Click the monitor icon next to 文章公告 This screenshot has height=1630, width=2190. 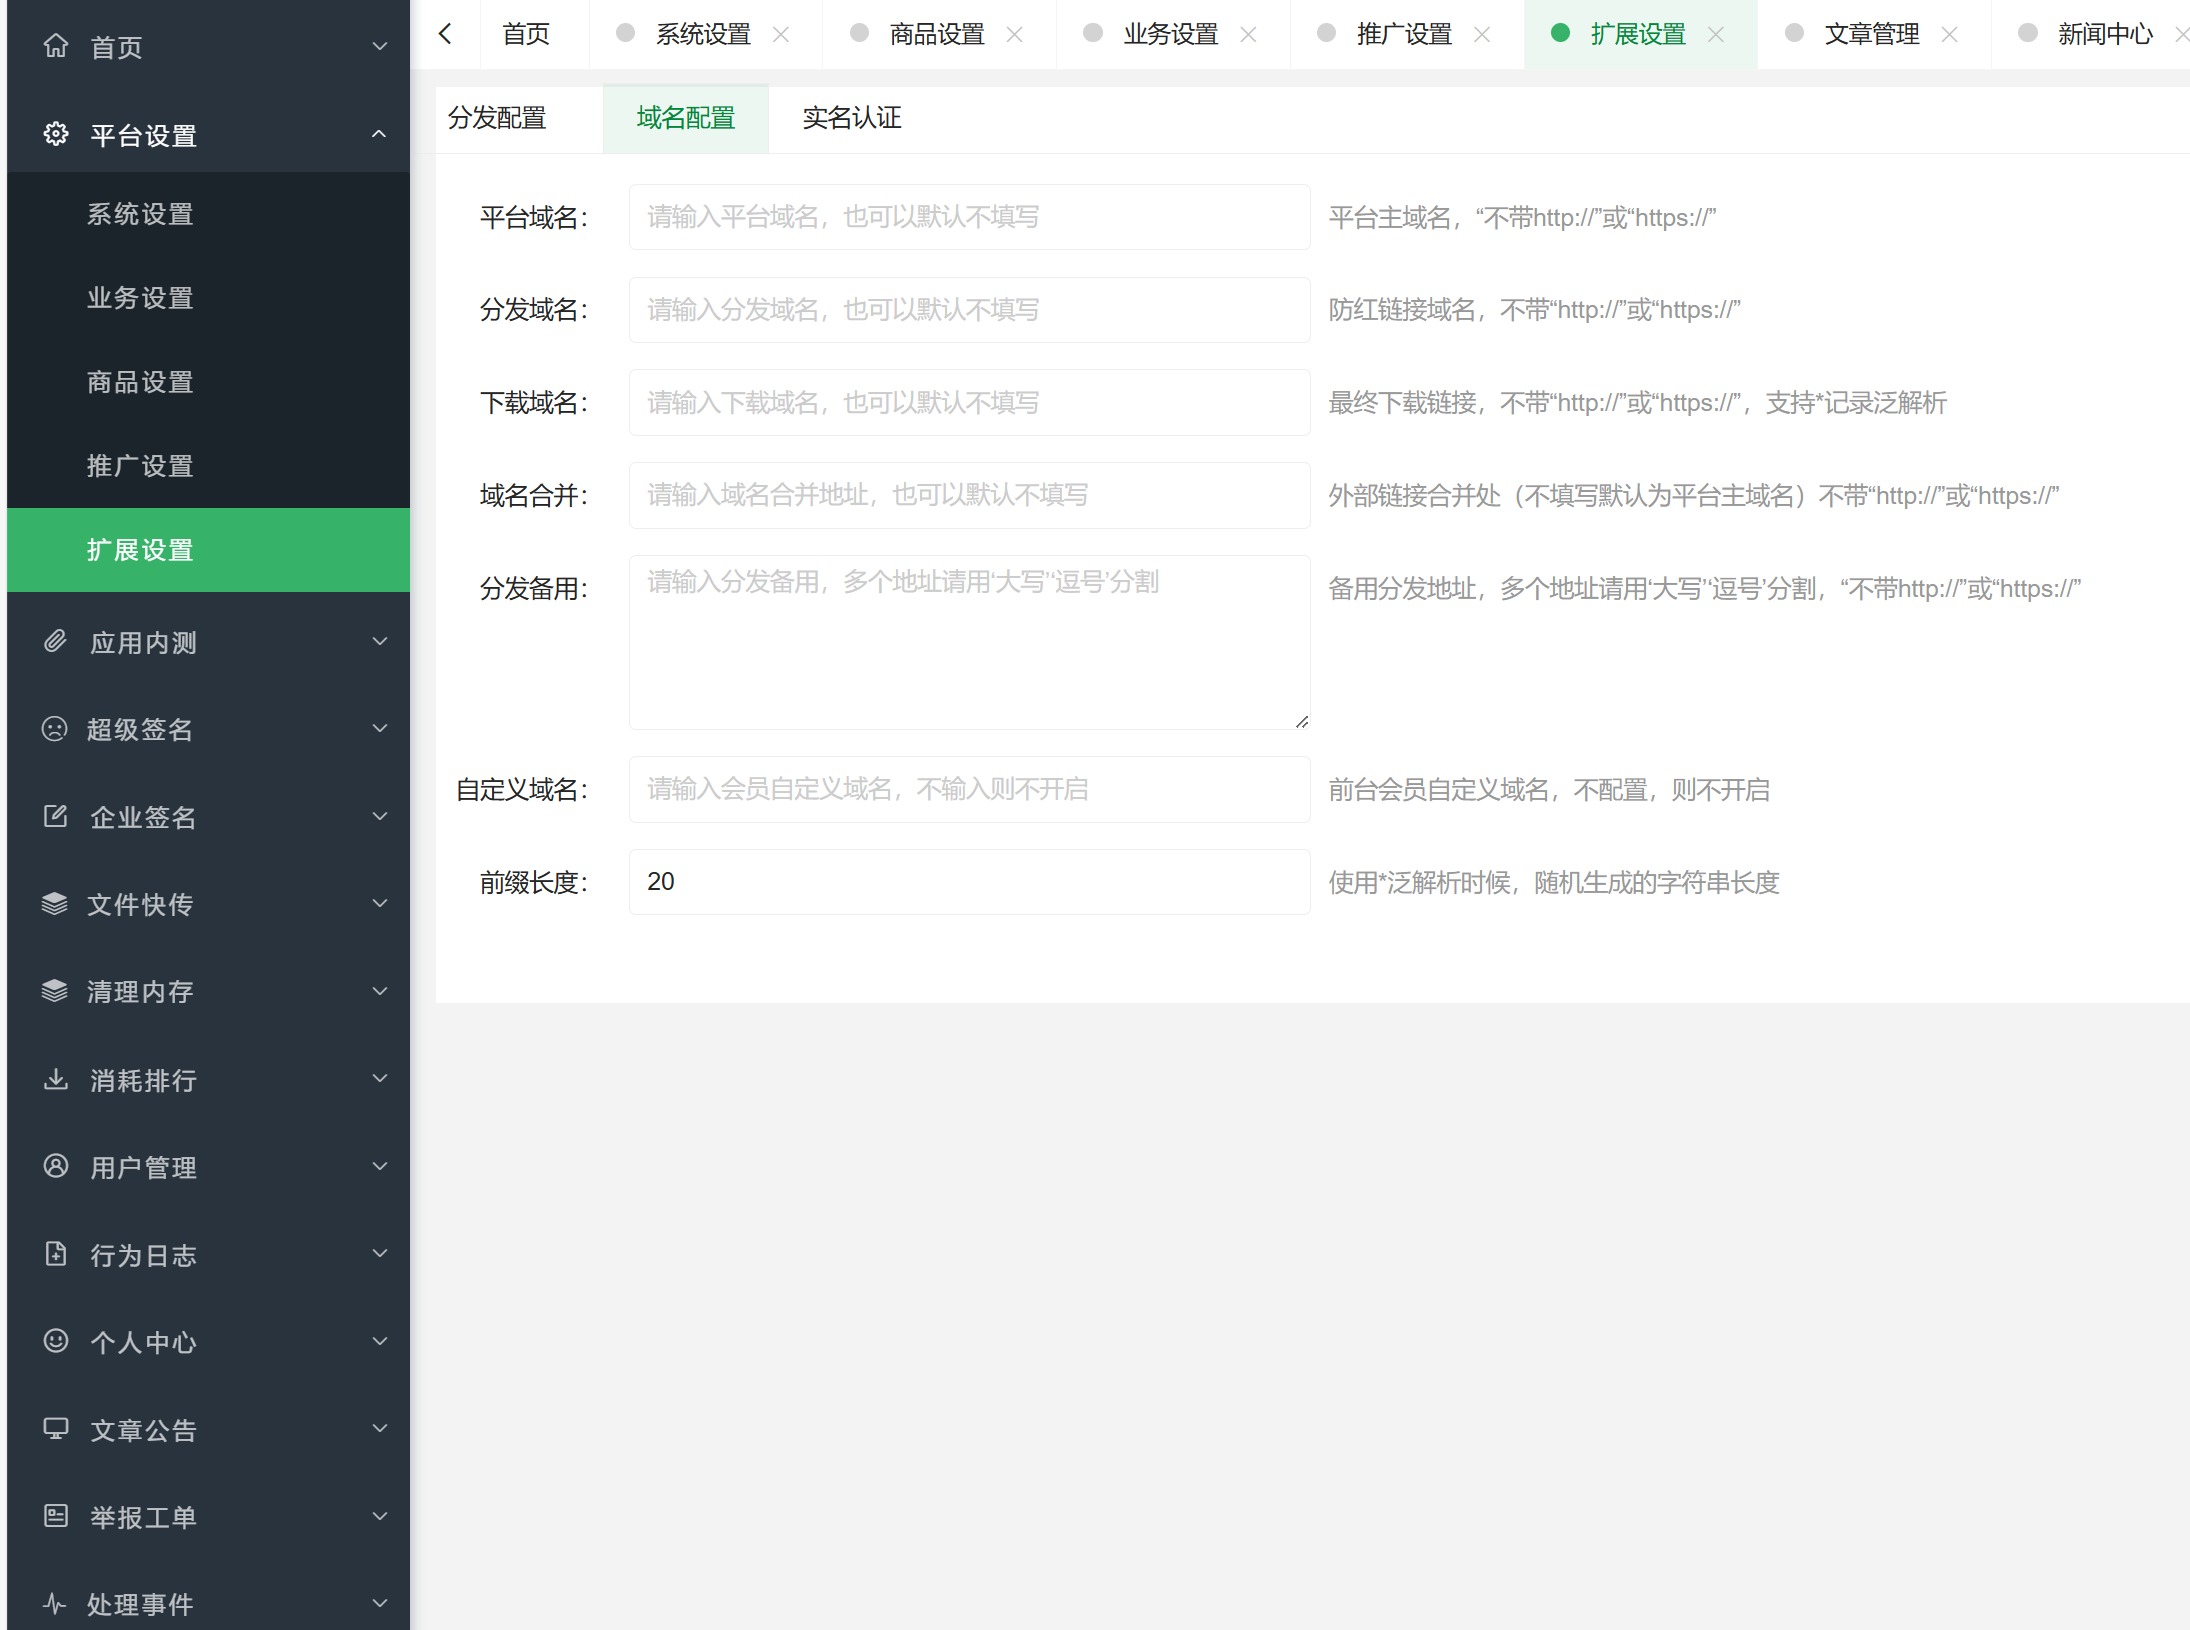[x=56, y=1429]
